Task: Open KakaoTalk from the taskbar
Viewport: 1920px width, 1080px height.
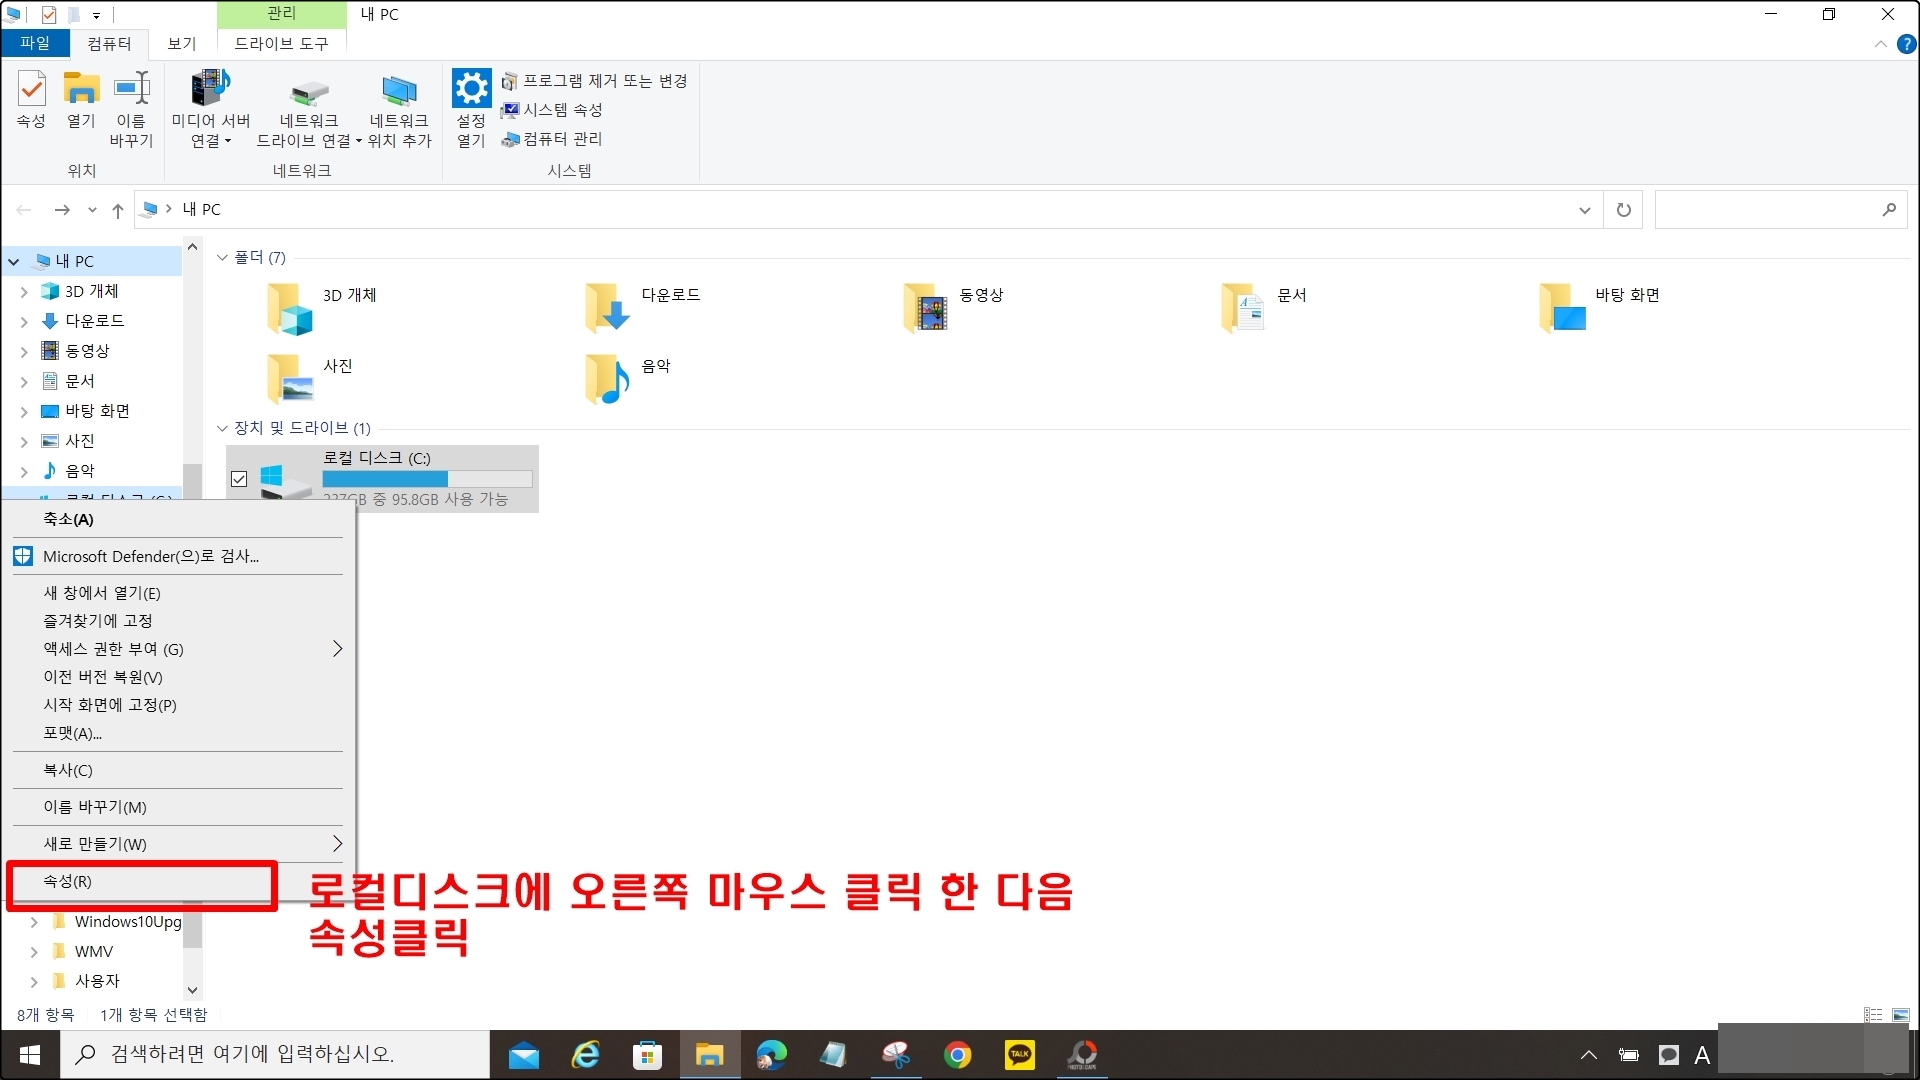Action: pyautogui.click(x=1020, y=1055)
